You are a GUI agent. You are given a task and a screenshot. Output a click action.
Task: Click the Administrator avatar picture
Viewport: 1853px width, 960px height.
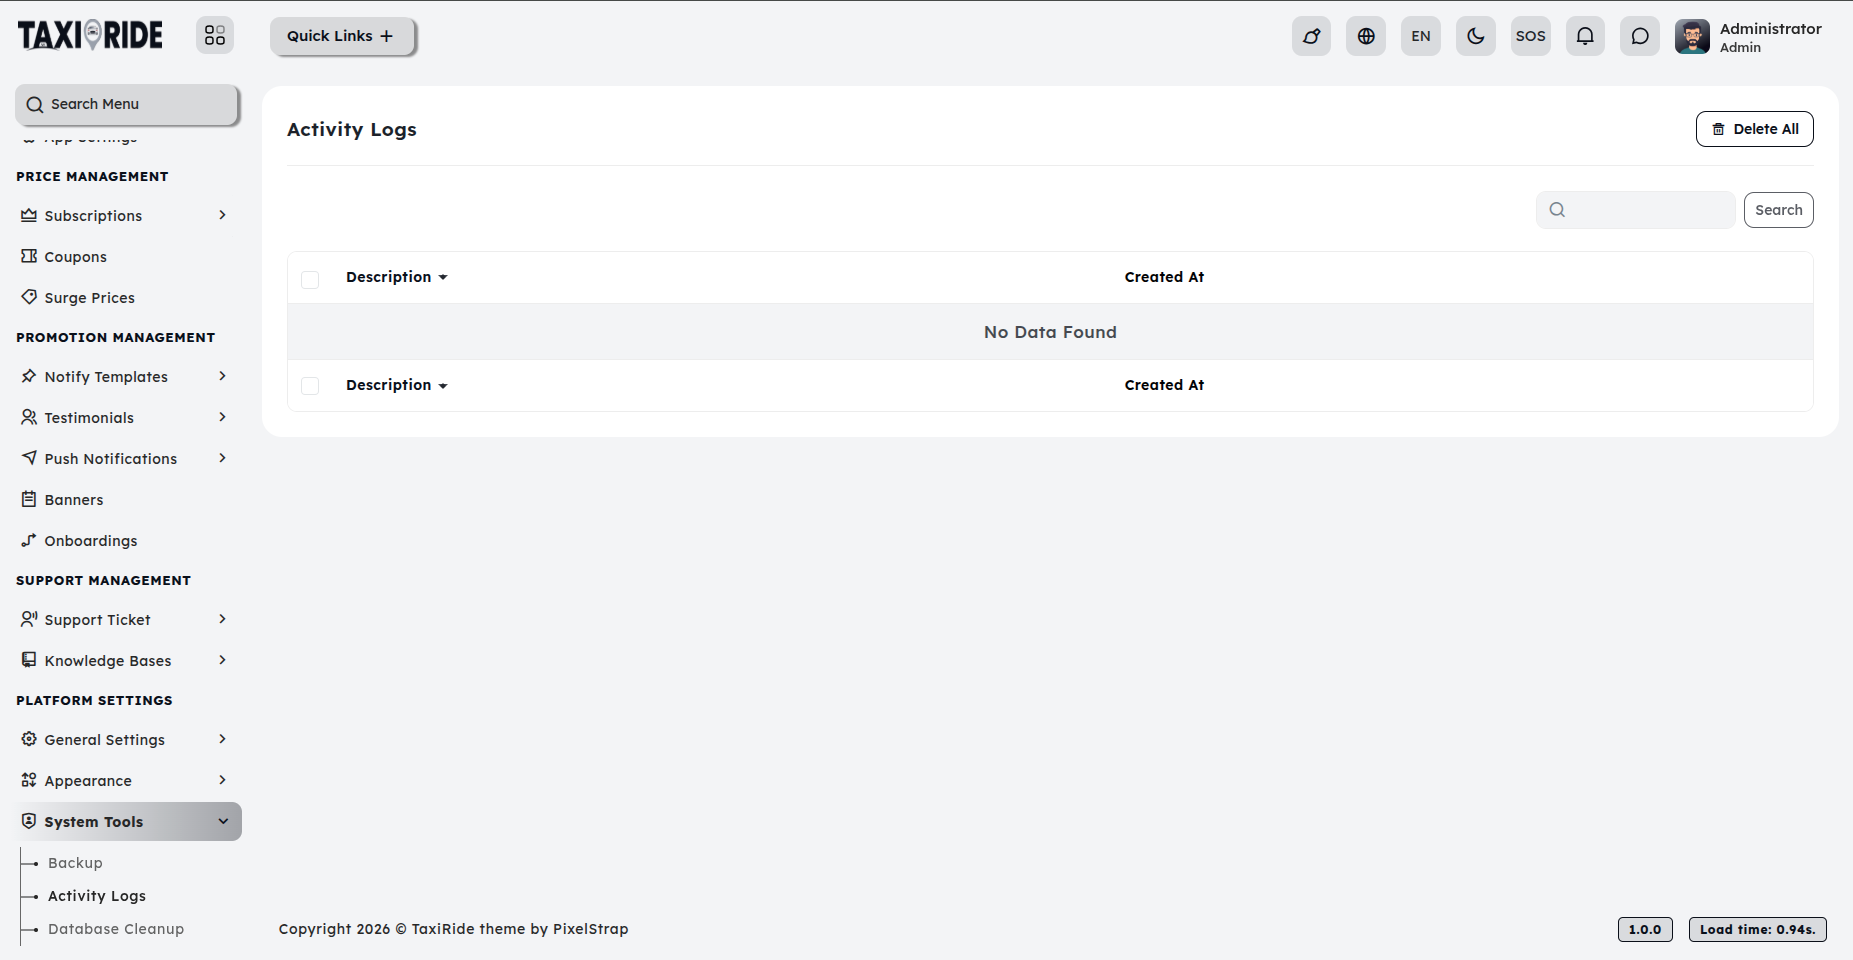click(1692, 37)
